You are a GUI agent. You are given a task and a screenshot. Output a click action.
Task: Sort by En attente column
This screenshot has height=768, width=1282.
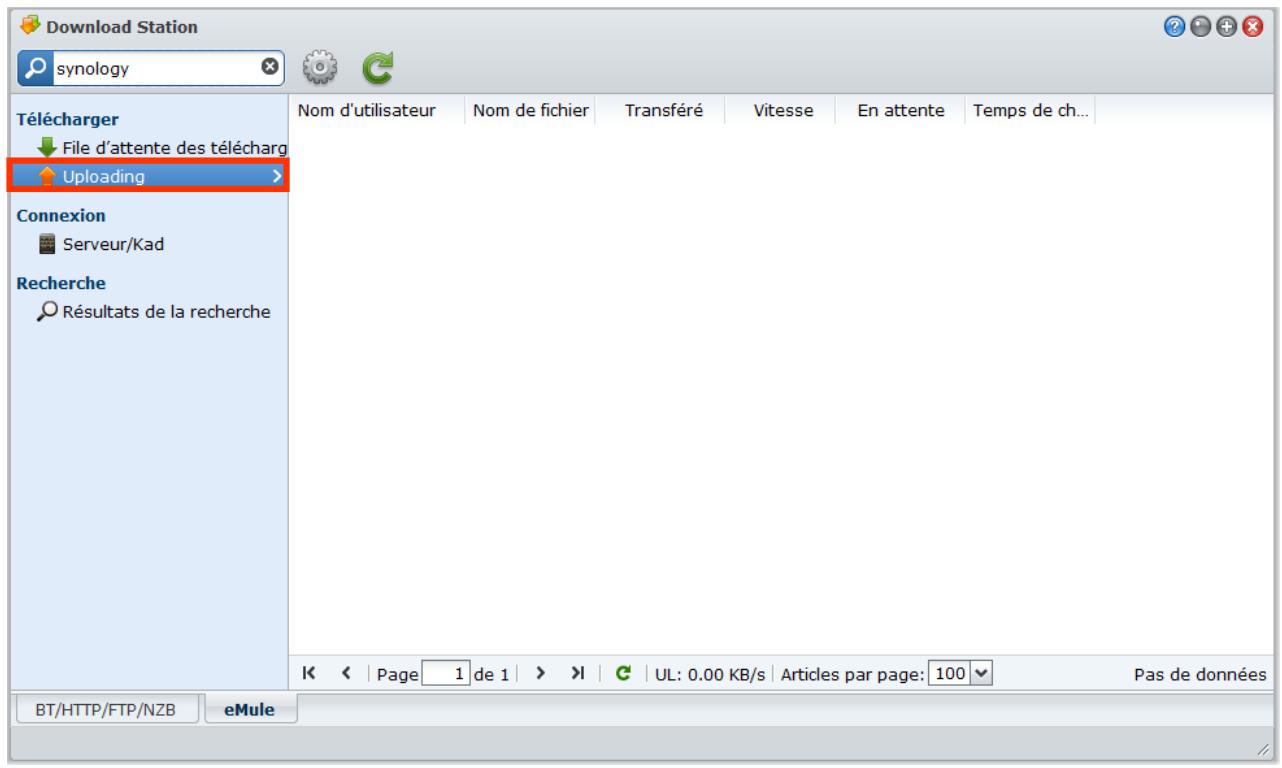tap(901, 110)
